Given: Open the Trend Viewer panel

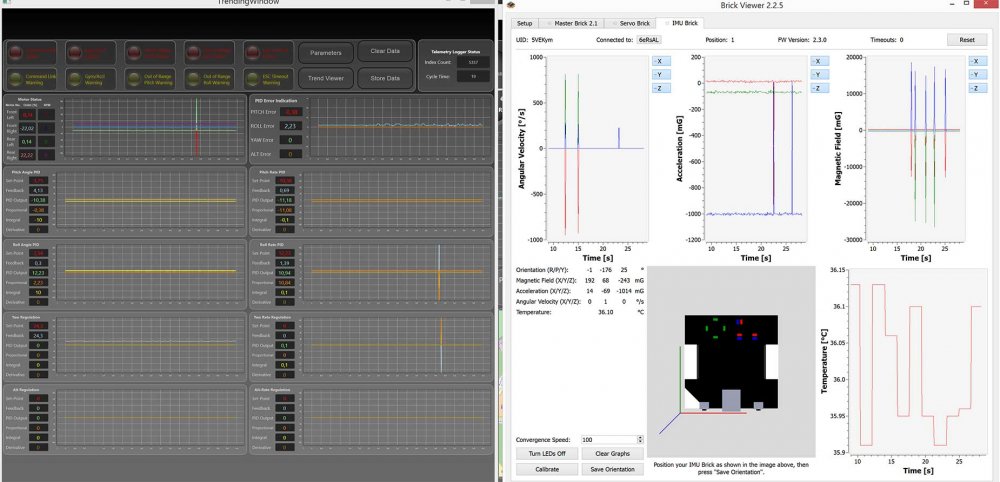Looking at the screenshot, I should pos(326,78).
